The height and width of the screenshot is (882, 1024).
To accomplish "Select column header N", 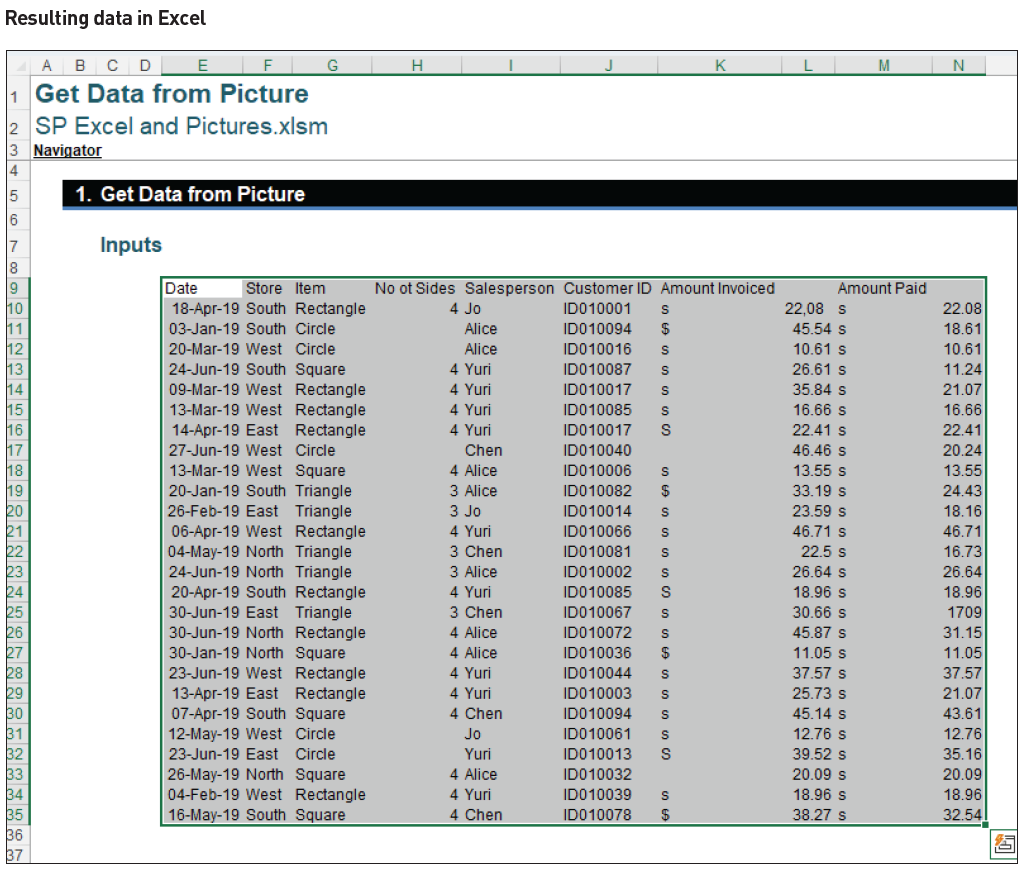I will click(x=959, y=65).
